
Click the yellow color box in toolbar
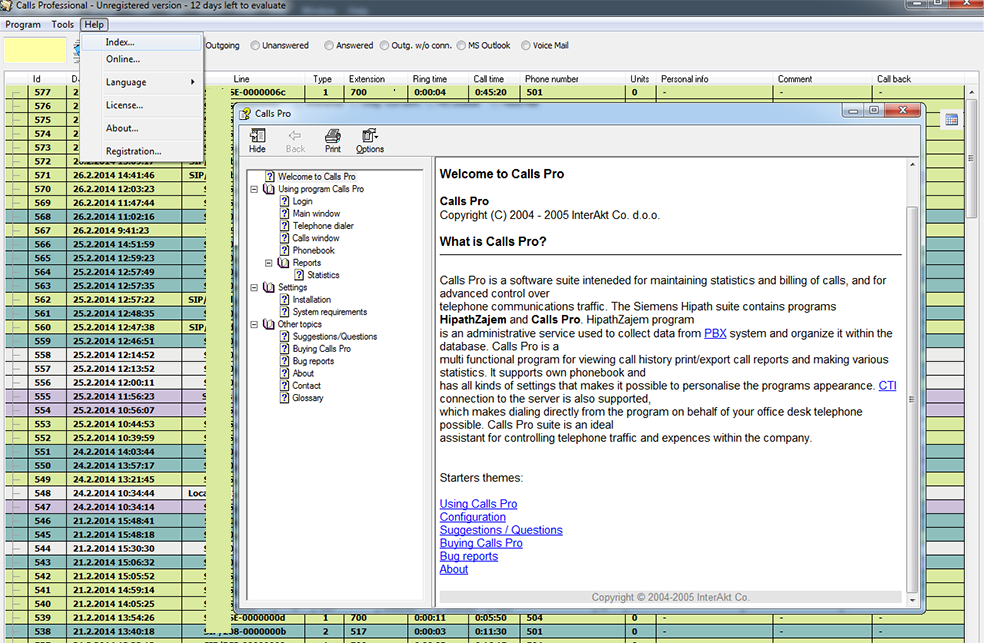[x=35, y=50]
